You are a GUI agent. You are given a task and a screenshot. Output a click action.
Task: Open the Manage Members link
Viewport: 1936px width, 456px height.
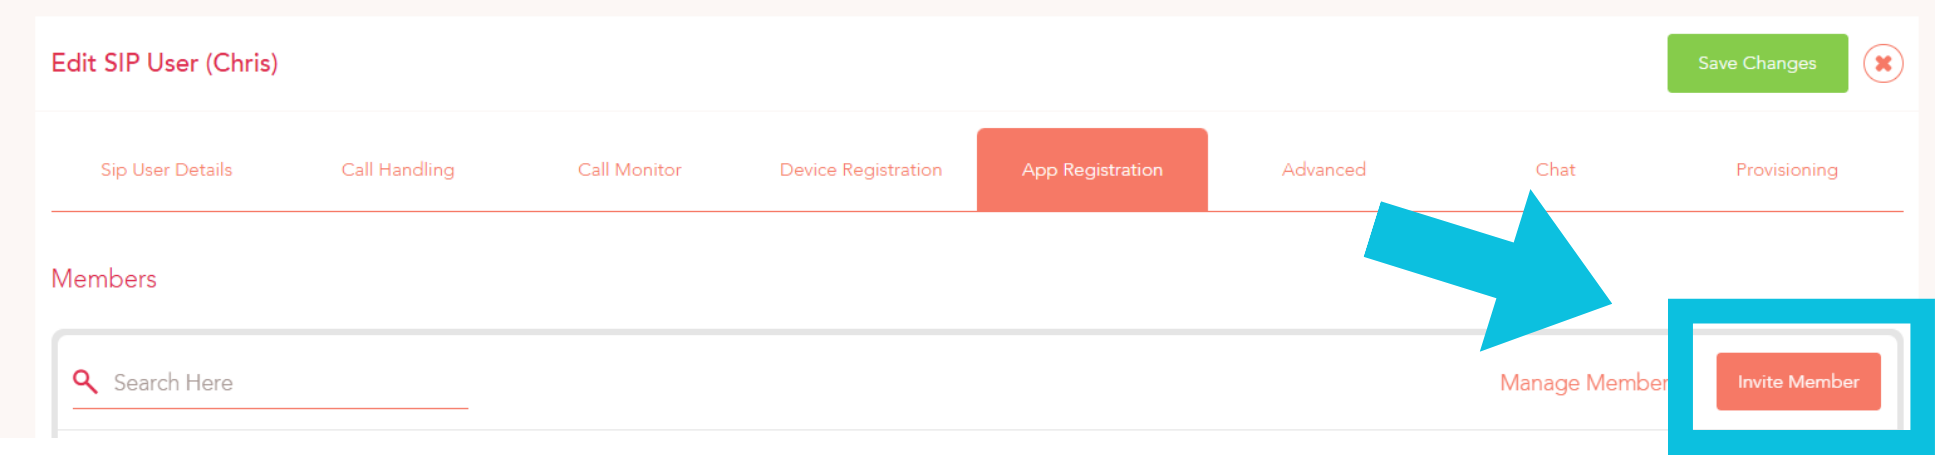1584,383
